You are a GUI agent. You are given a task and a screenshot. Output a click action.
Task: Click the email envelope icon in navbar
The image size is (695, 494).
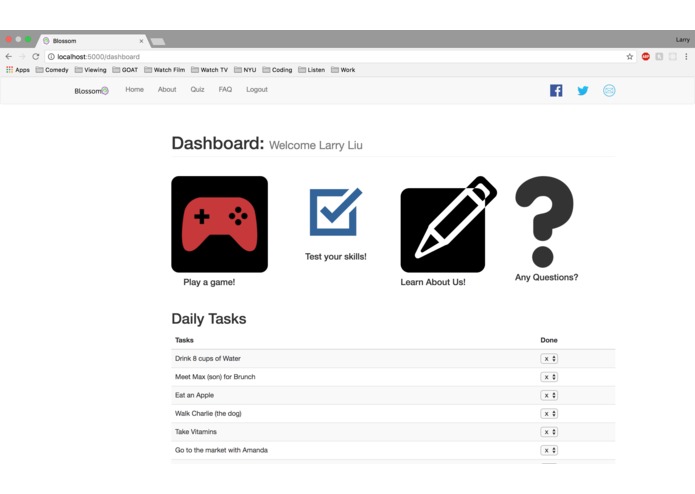[609, 90]
